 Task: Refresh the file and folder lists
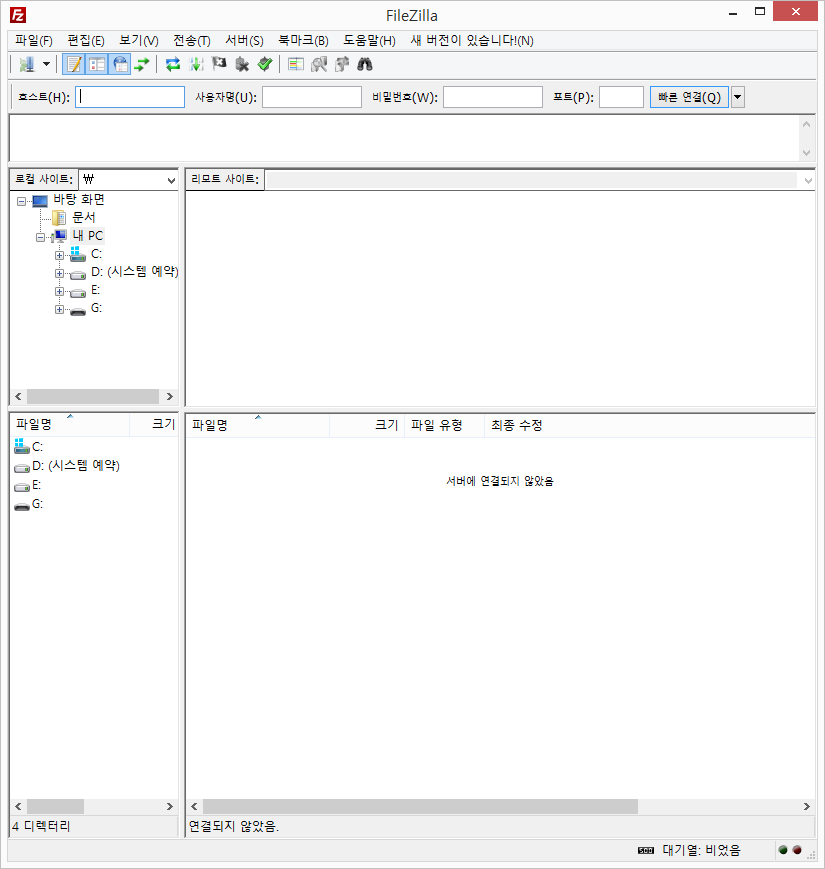tap(173, 65)
